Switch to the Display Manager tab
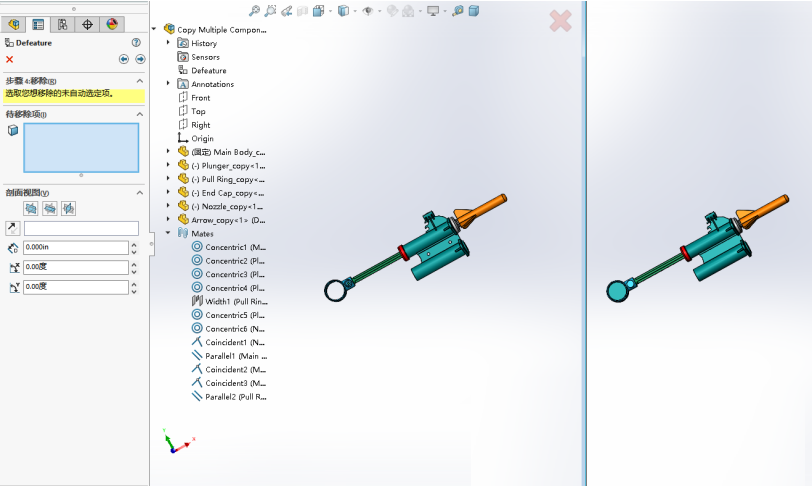The image size is (812, 486). click(111, 24)
